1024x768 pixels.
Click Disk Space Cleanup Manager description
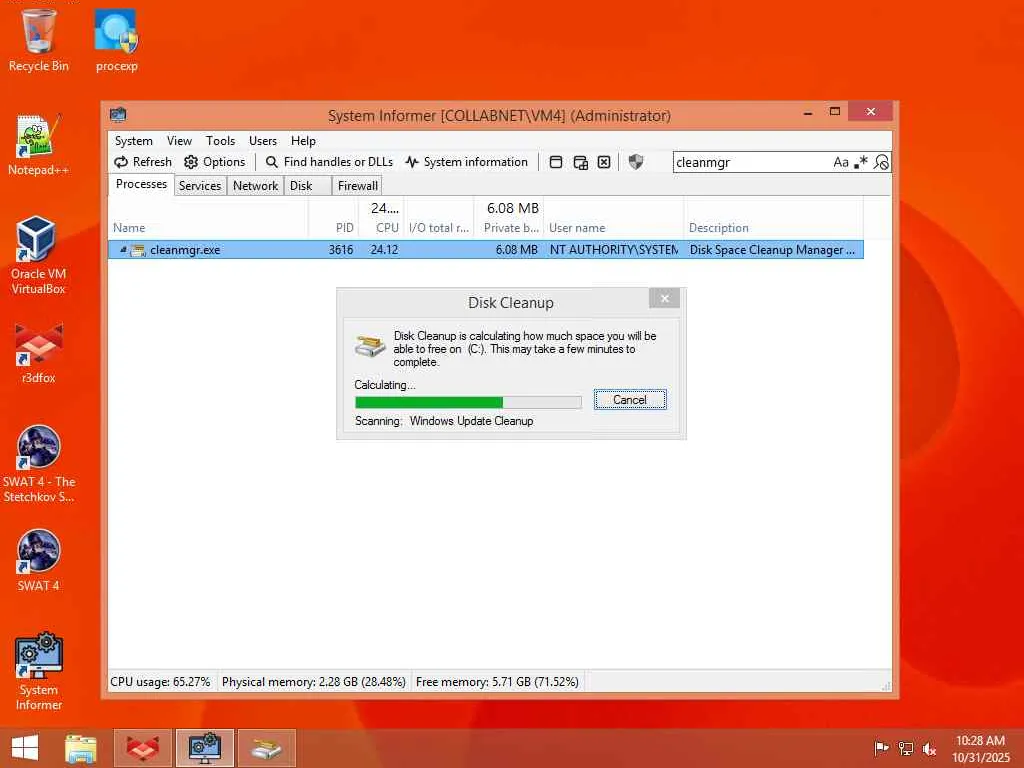pyautogui.click(x=772, y=249)
